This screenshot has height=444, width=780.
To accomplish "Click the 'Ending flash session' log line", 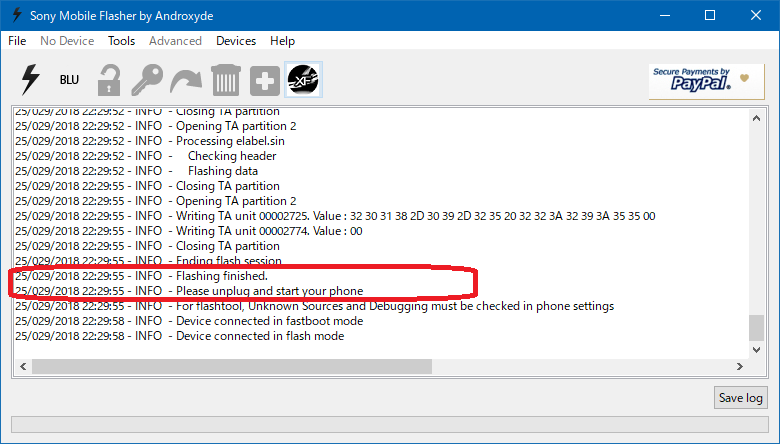I will pos(148,261).
